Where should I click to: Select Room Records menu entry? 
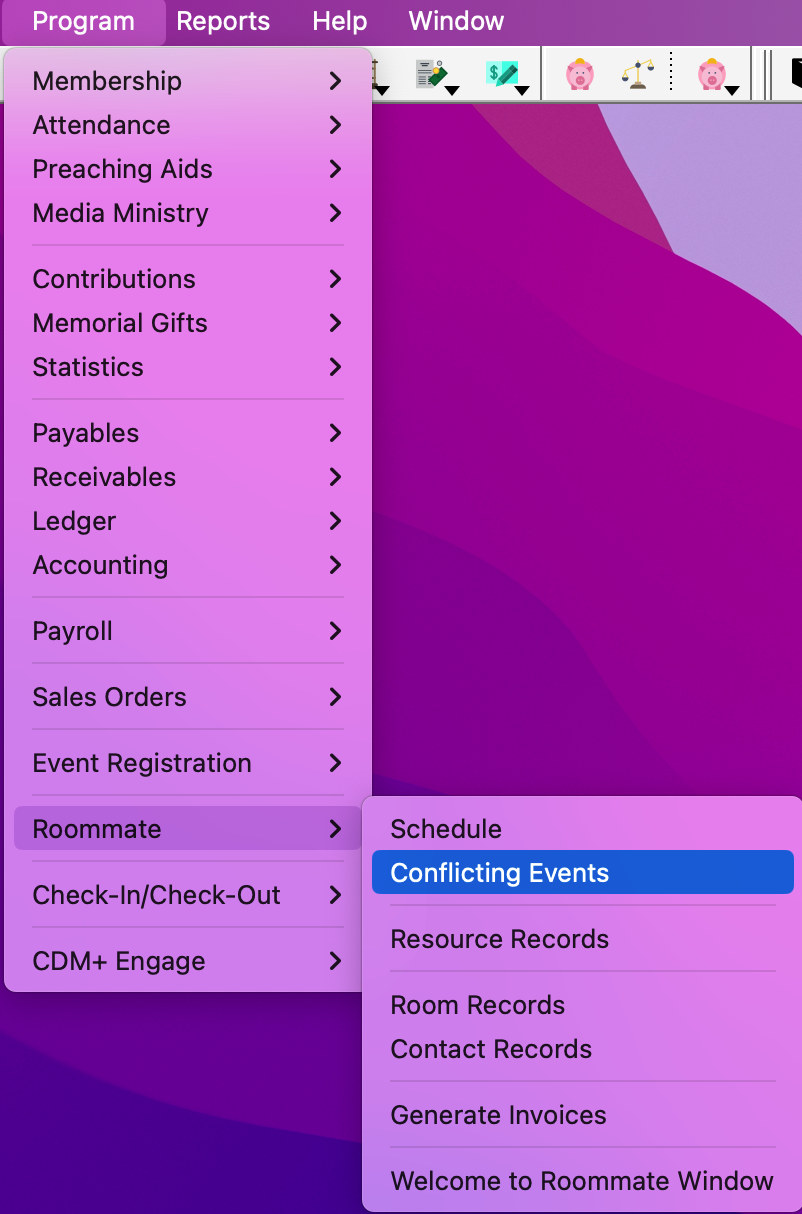pos(477,1005)
